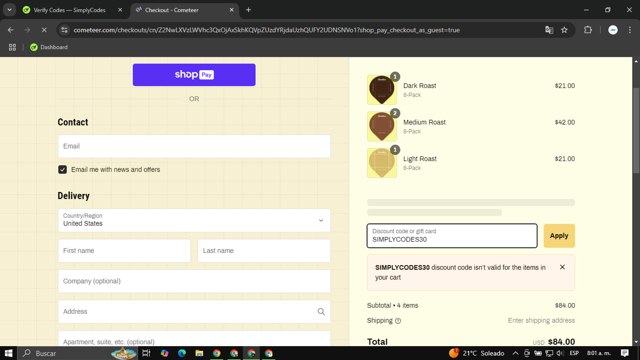Viewport: 640px width, 360px height.
Task: Open the tab search dropdown arrow
Action: pyautogui.click(x=9, y=10)
